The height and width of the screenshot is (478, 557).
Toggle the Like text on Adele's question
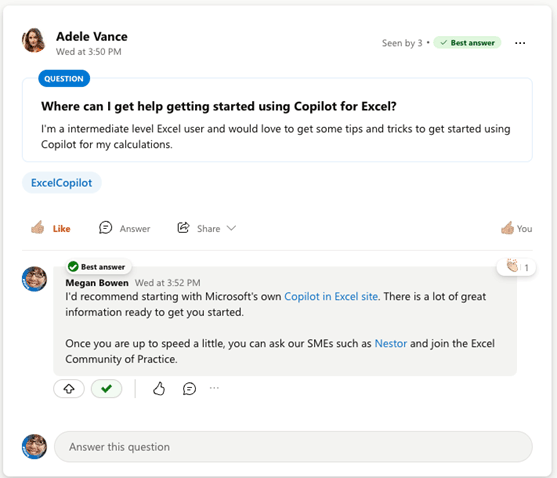pyautogui.click(x=61, y=229)
